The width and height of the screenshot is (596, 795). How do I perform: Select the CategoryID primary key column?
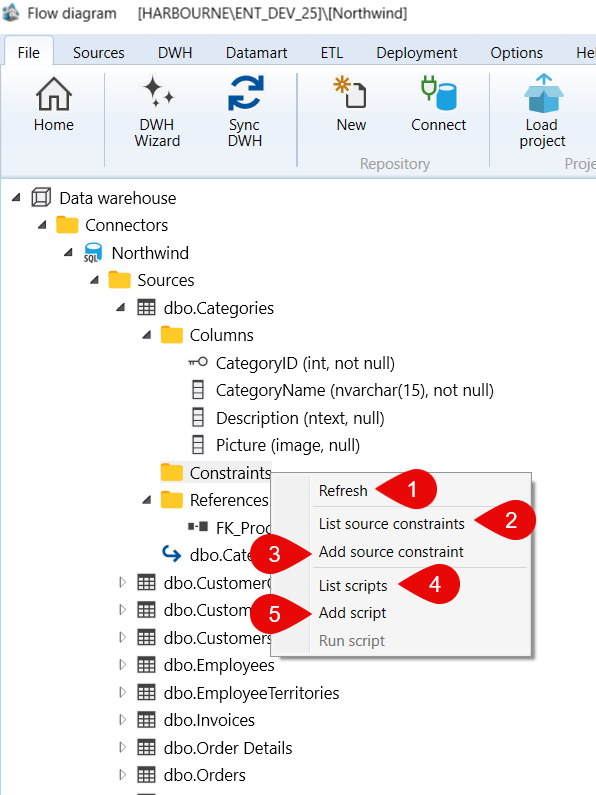click(x=305, y=363)
